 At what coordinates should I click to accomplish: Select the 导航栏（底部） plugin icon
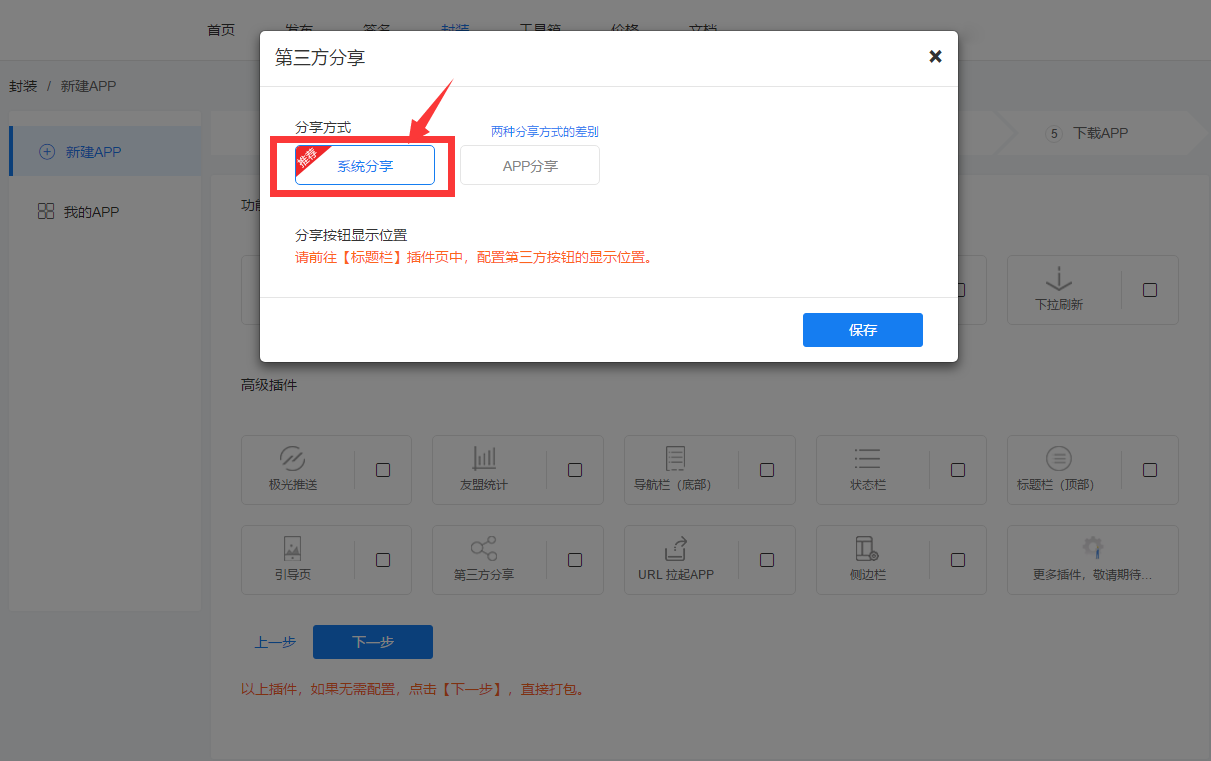click(676, 459)
